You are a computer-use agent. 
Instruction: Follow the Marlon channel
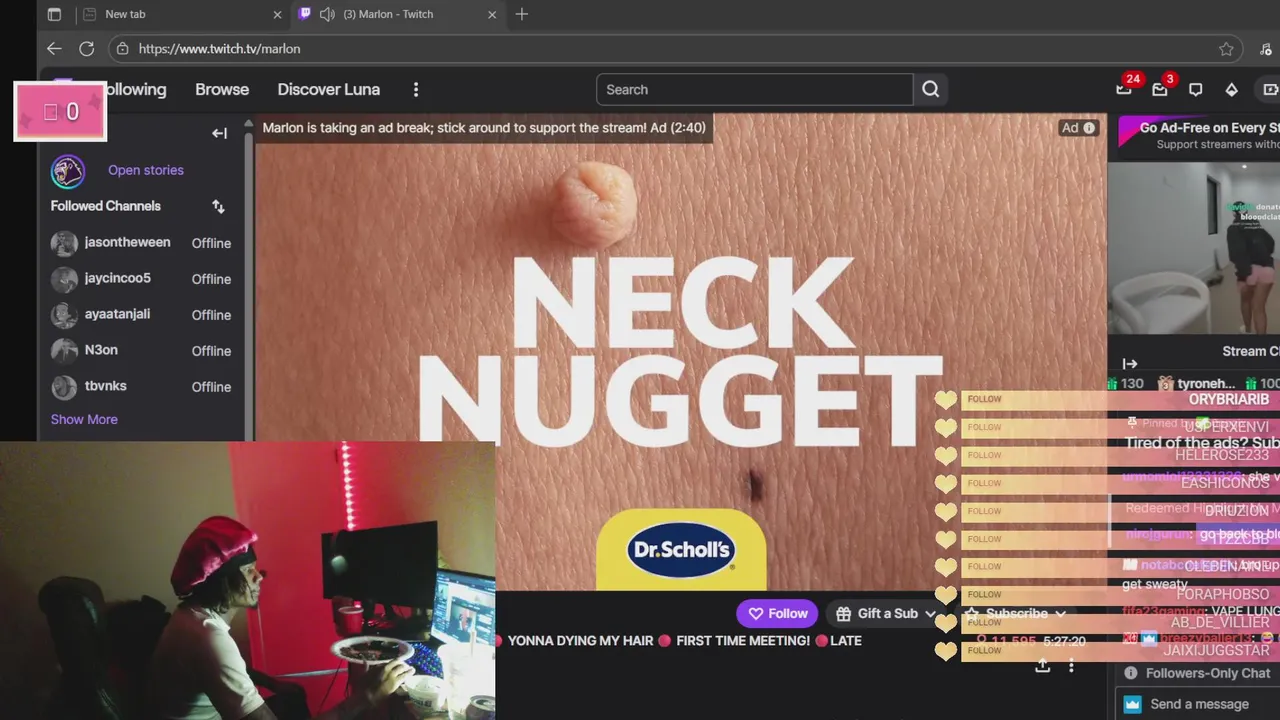point(777,614)
